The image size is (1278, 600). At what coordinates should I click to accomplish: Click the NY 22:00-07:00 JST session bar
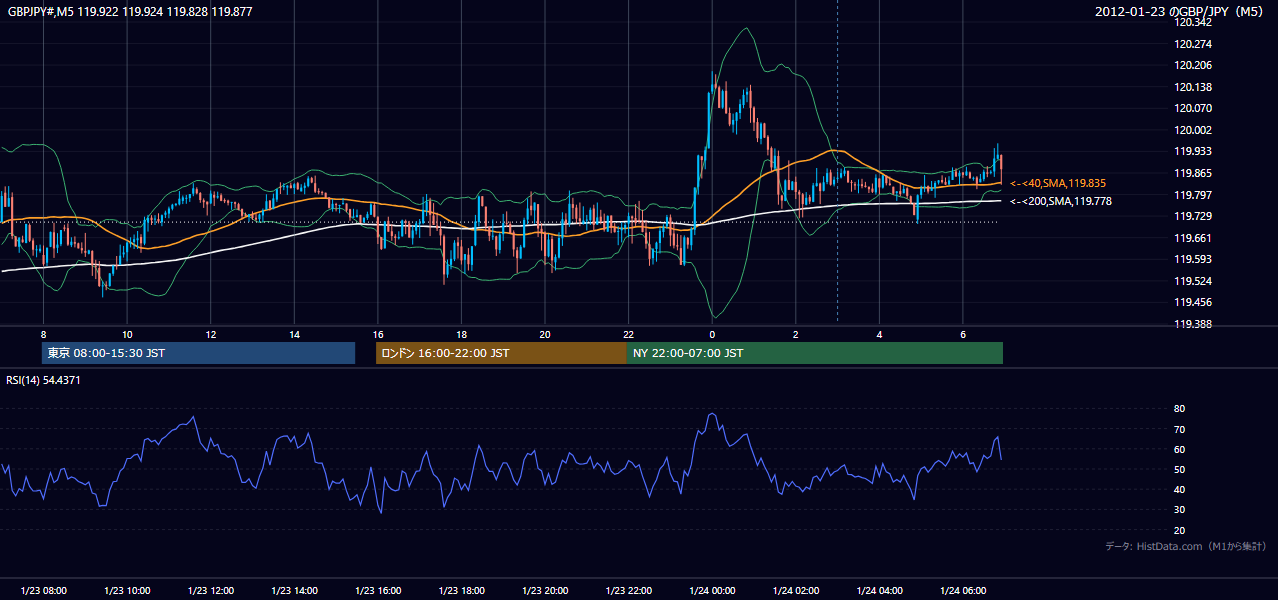pyautogui.click(x=815, y=353)
